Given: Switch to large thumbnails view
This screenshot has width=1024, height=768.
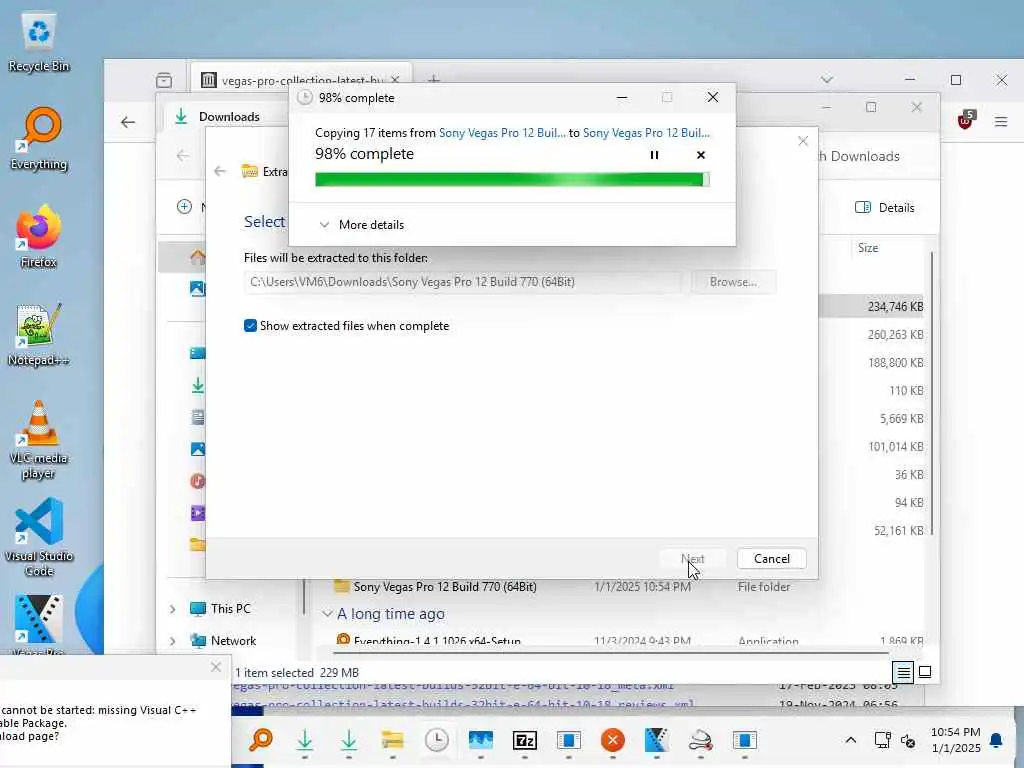Looking at the screenshot, I should [925, 672].
